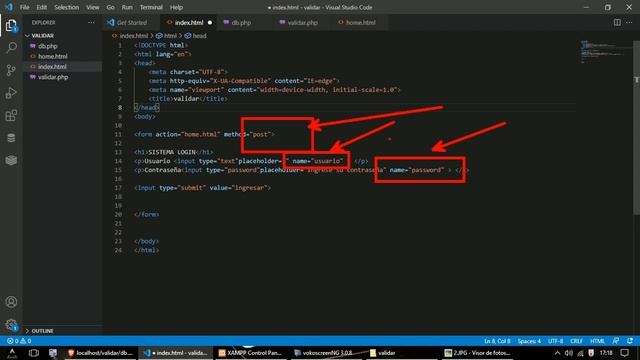640x360 pixels.
Task: Open the Explorer view in activity bar
Action: tap(11, 26)
